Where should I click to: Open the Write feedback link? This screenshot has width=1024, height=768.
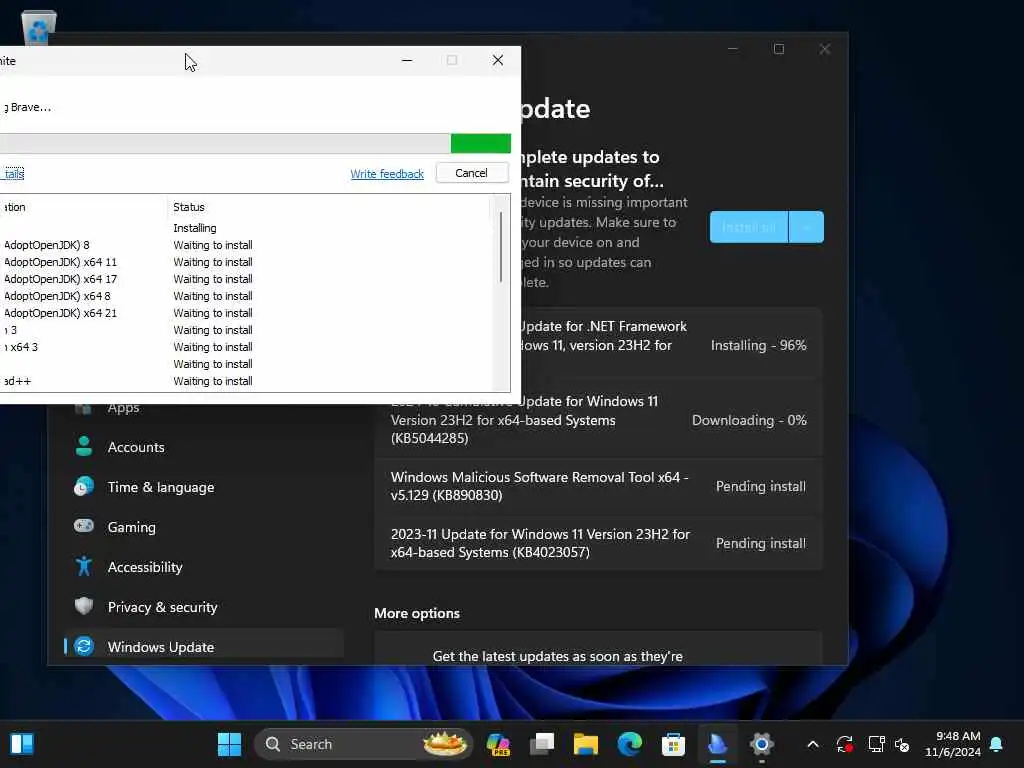(x=387, y=174)
